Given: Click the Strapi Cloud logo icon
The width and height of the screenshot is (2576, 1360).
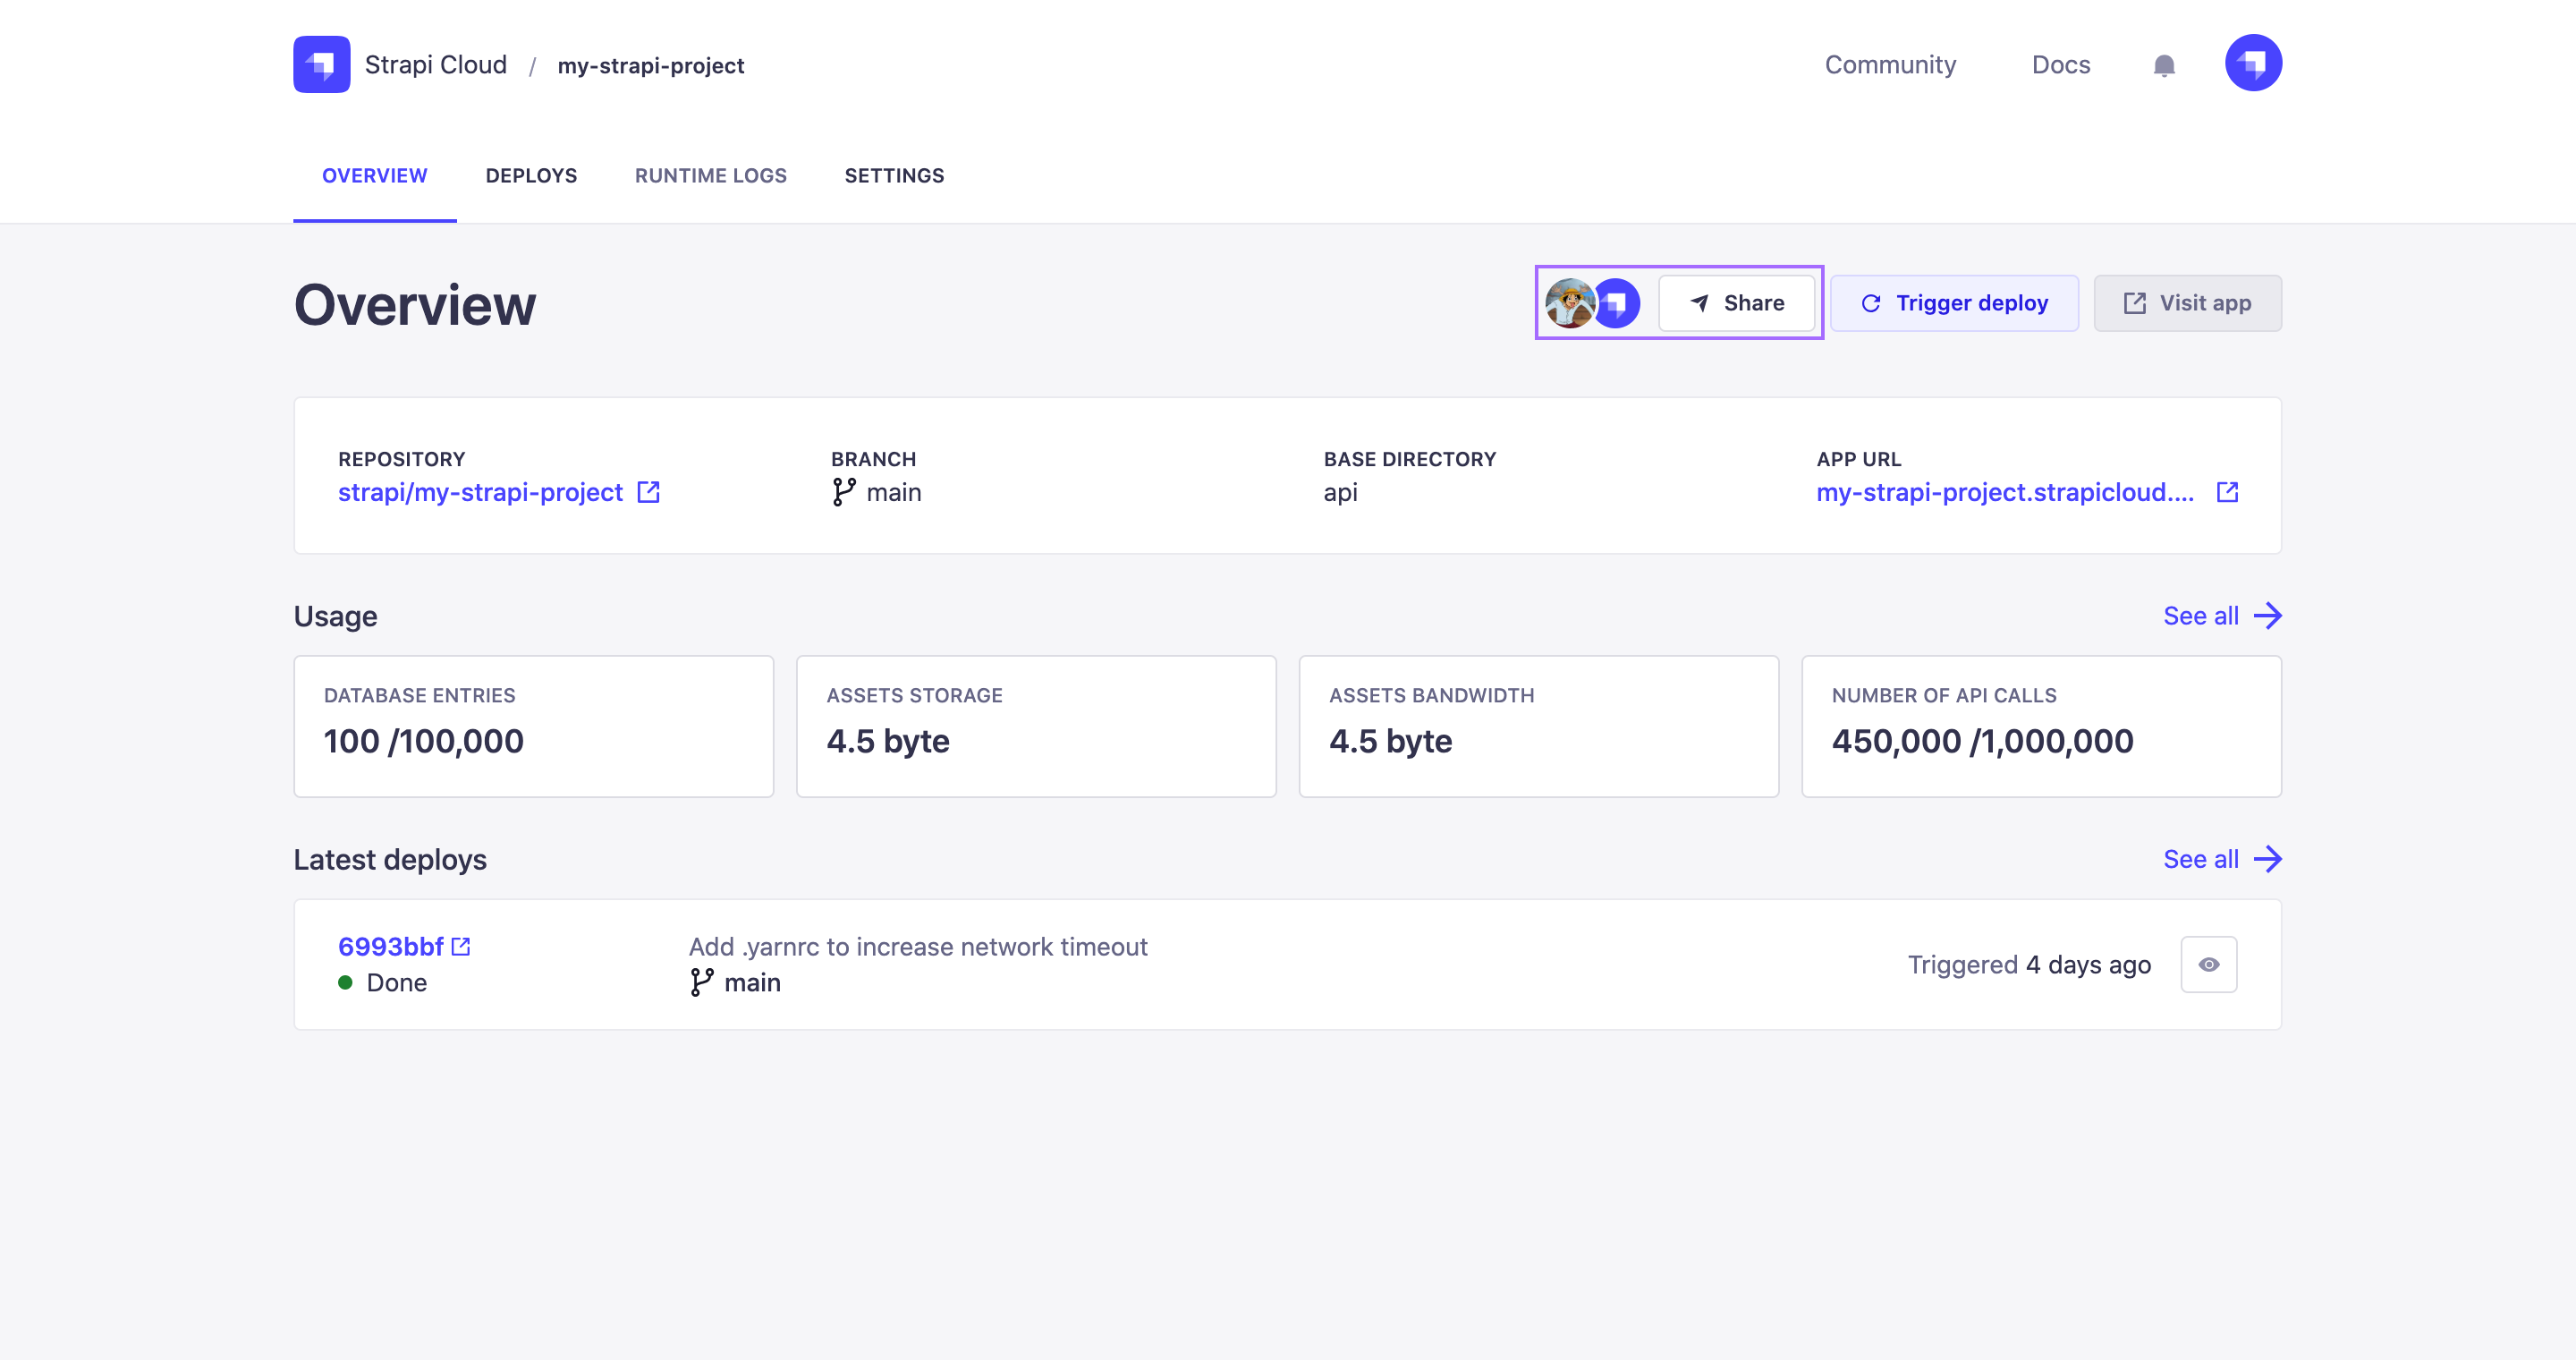Looking at the screenshot, I should coord(321,65).
